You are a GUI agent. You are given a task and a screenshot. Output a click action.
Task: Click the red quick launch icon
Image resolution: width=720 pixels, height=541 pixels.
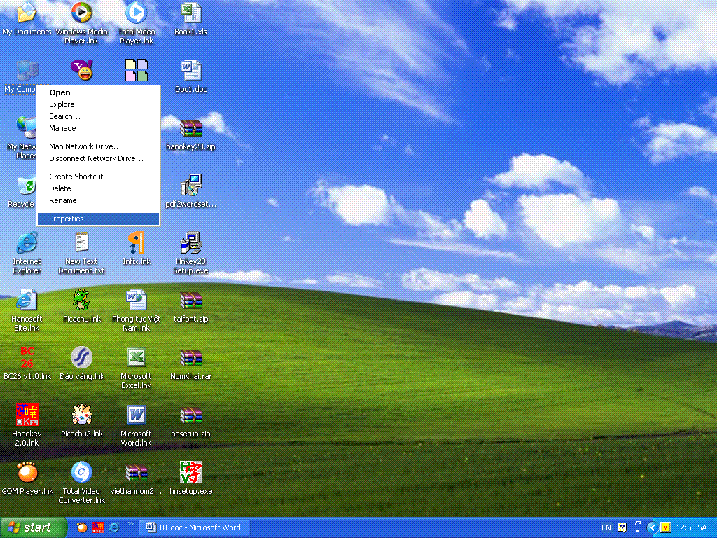pyautogui.click(x=98, y=528)
